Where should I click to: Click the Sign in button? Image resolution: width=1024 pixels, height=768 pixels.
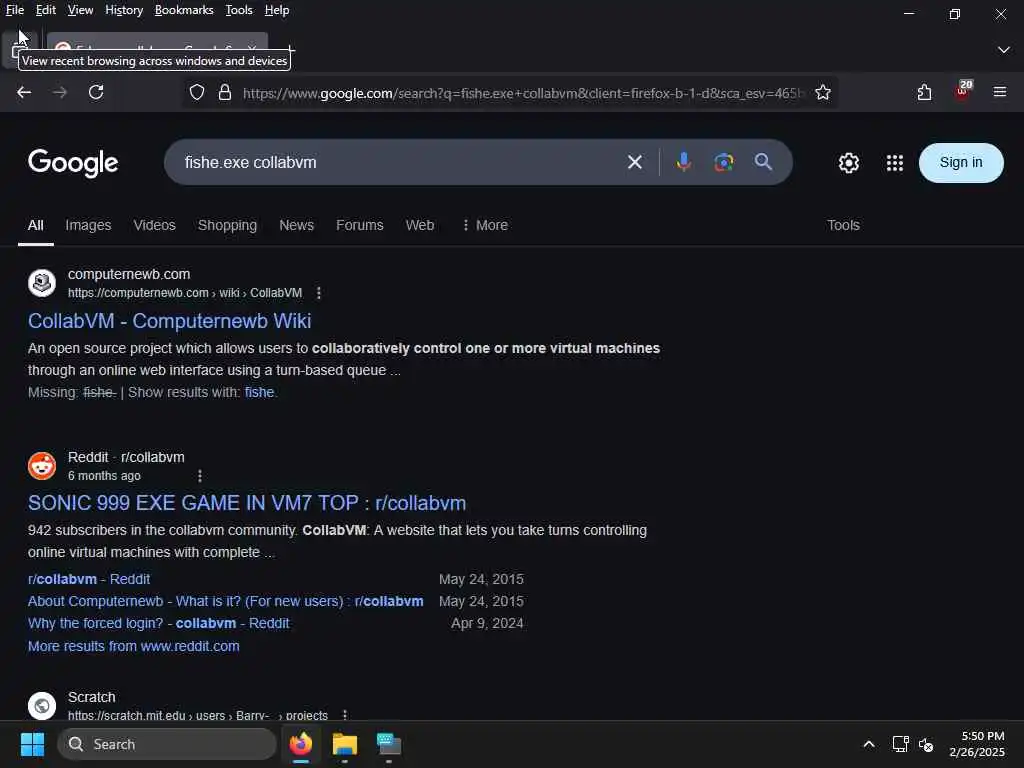961,163
